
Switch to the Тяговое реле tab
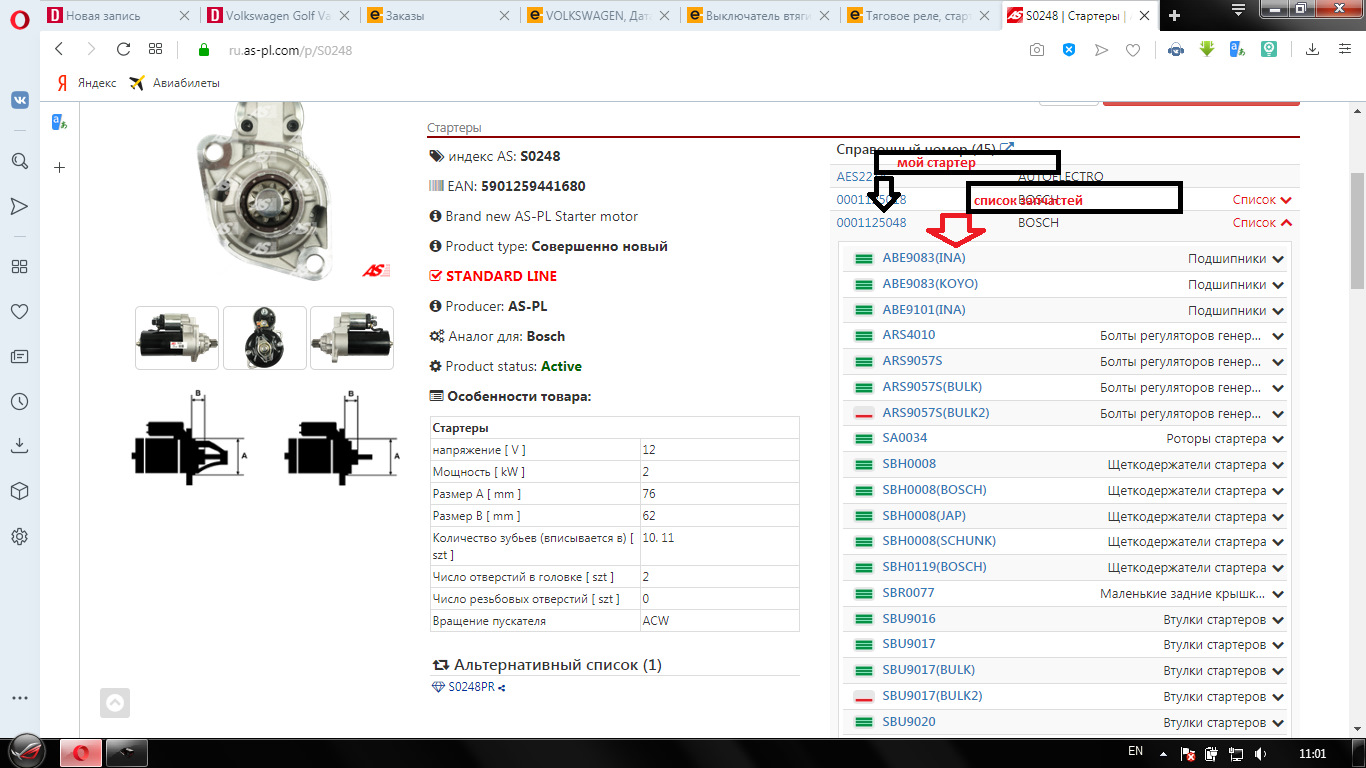pos(918,15)
